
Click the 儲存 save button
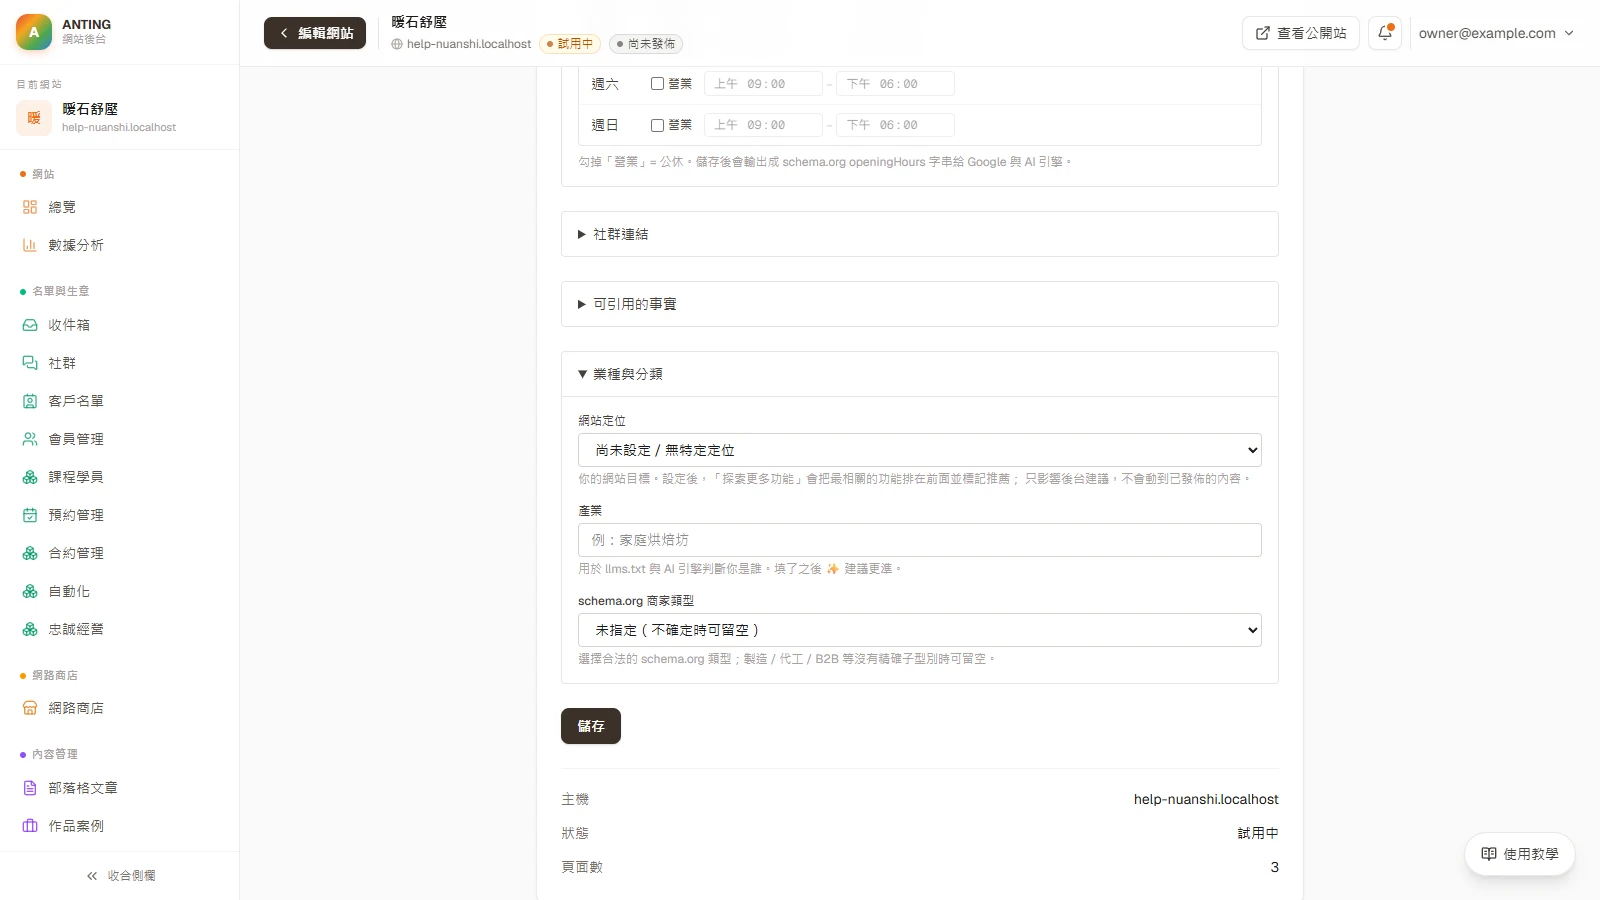pos(591,726)
